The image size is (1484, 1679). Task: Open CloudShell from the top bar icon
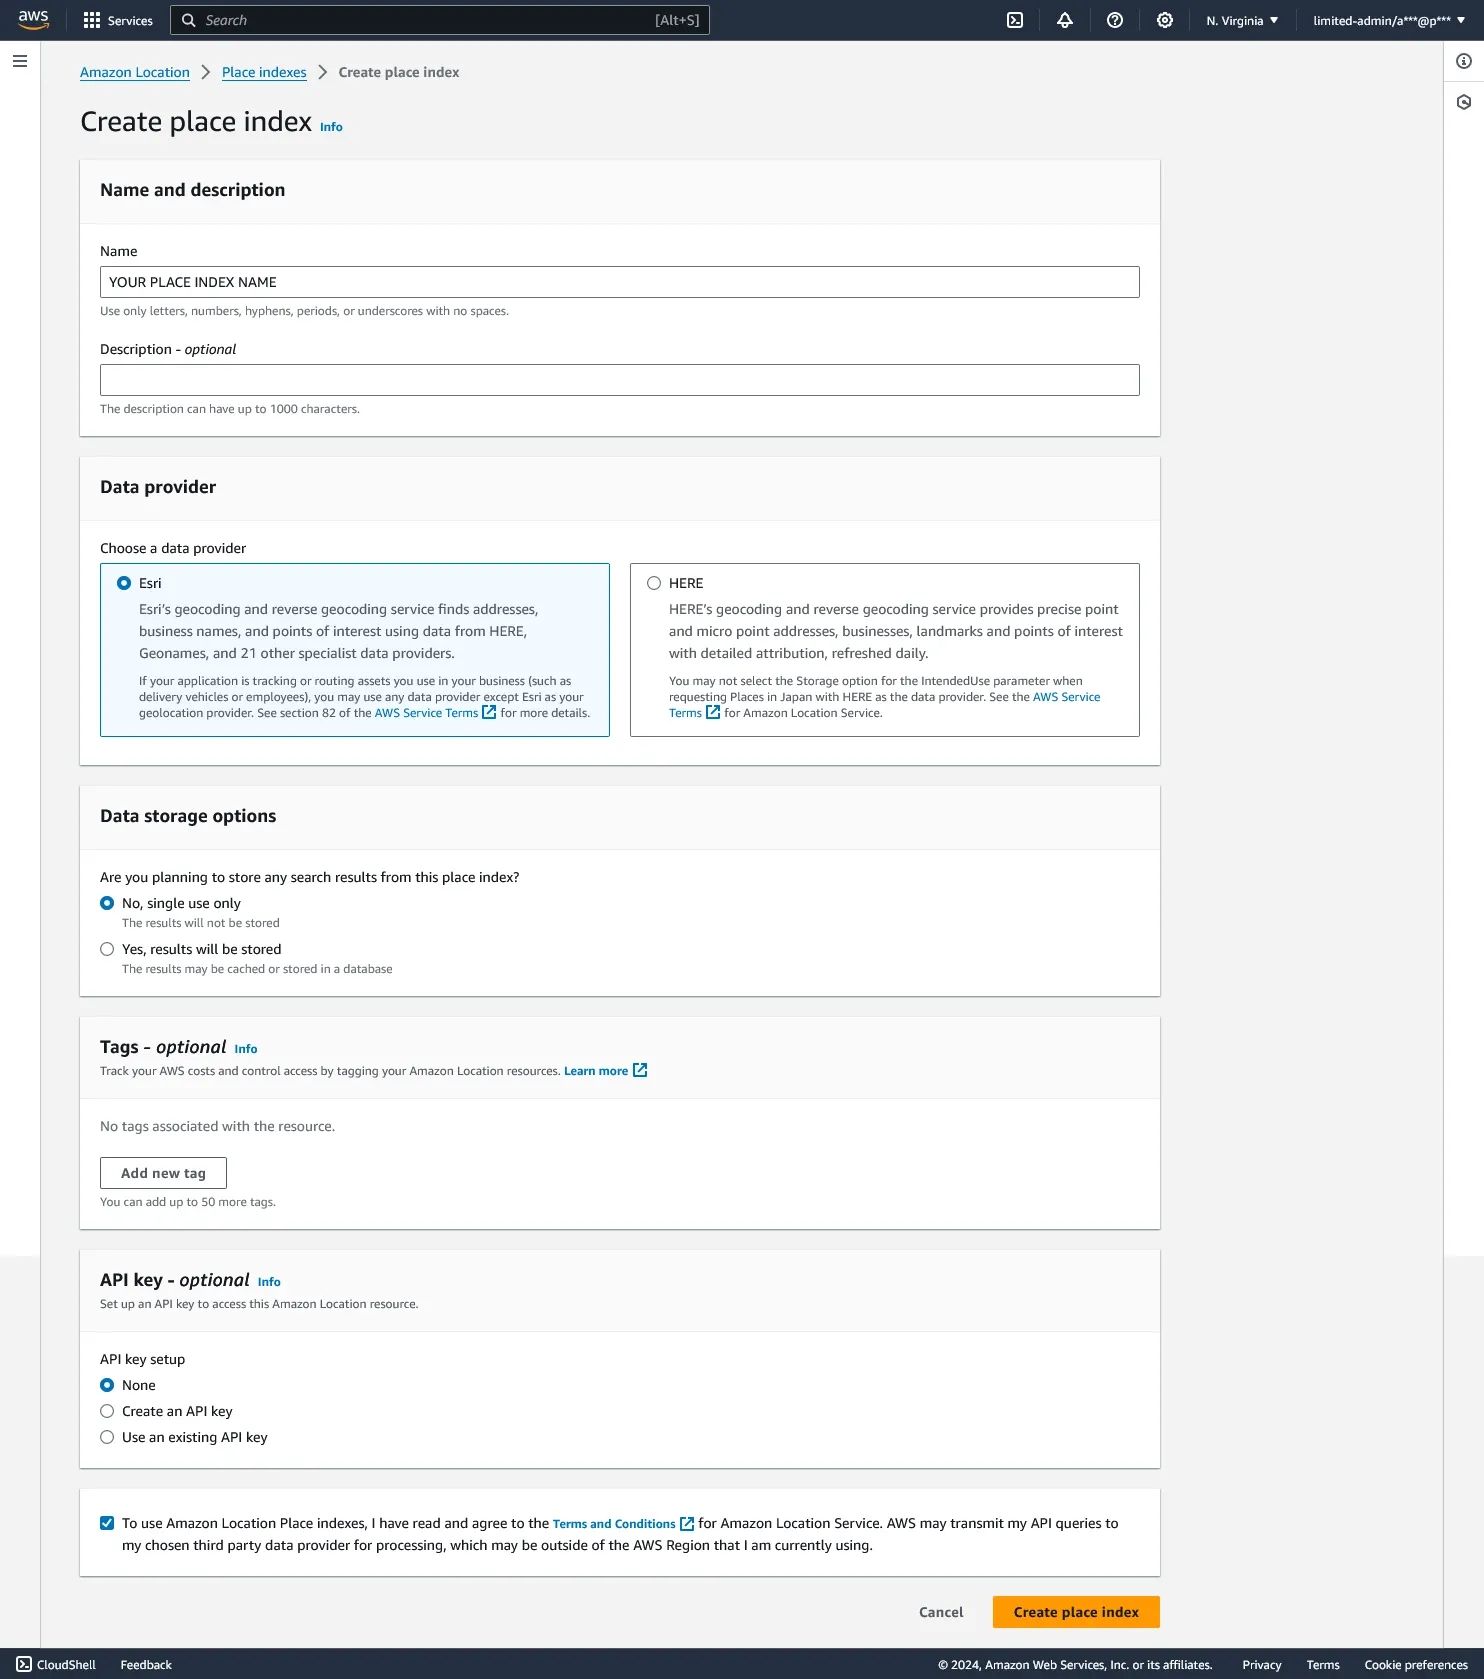[x=1015, y=20]
